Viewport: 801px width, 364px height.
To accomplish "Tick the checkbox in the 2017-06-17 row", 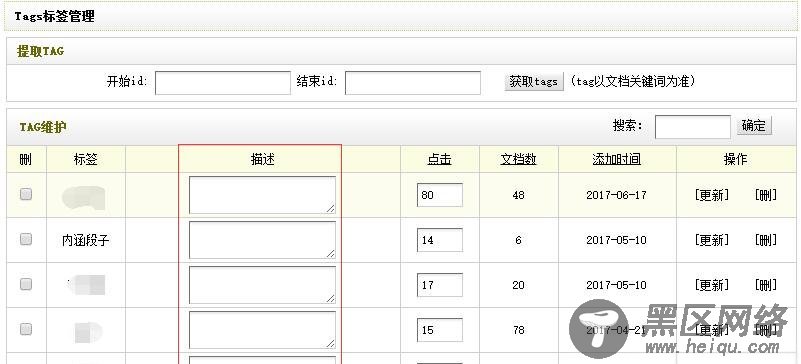I will [26, 194].
